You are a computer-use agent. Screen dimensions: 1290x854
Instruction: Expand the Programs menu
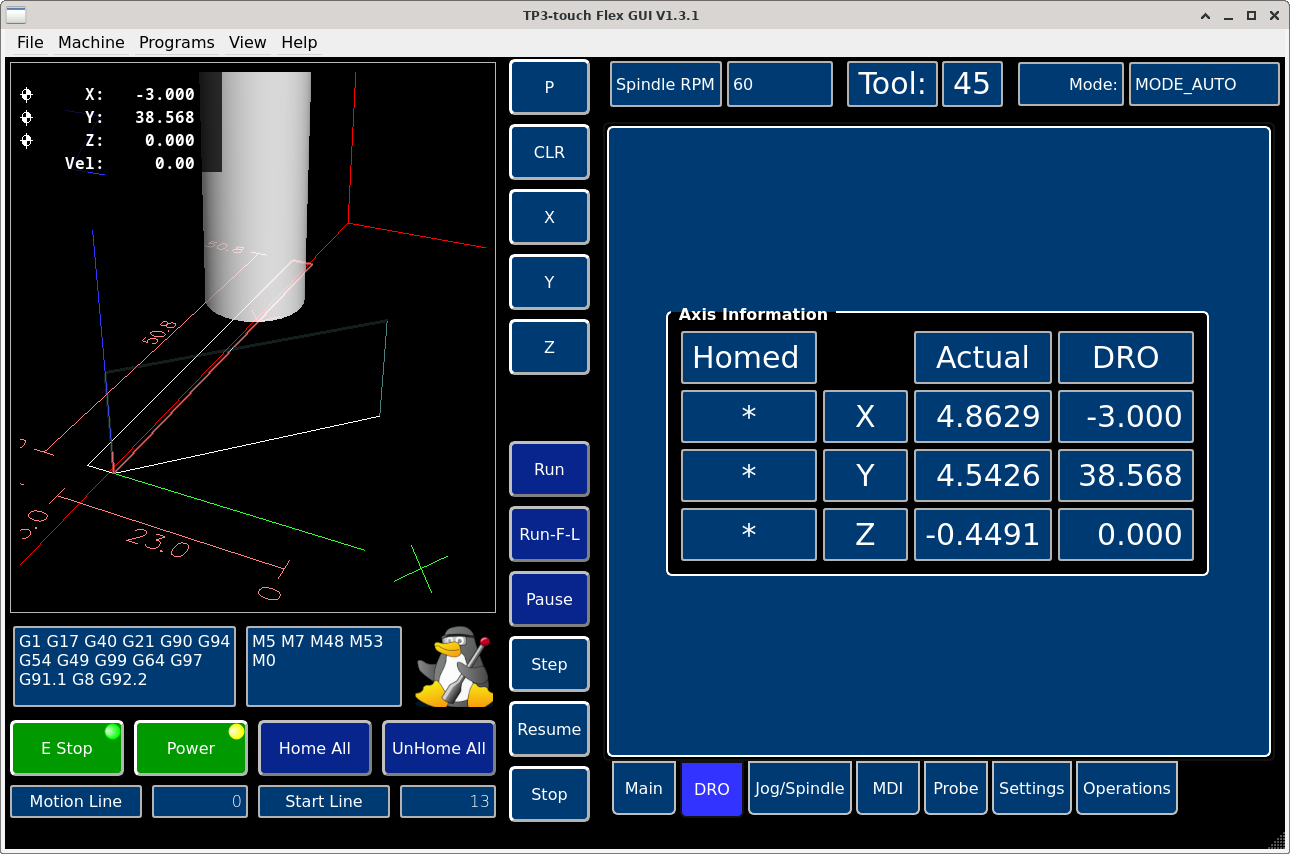pyautogui.click(x=176, y=42)
